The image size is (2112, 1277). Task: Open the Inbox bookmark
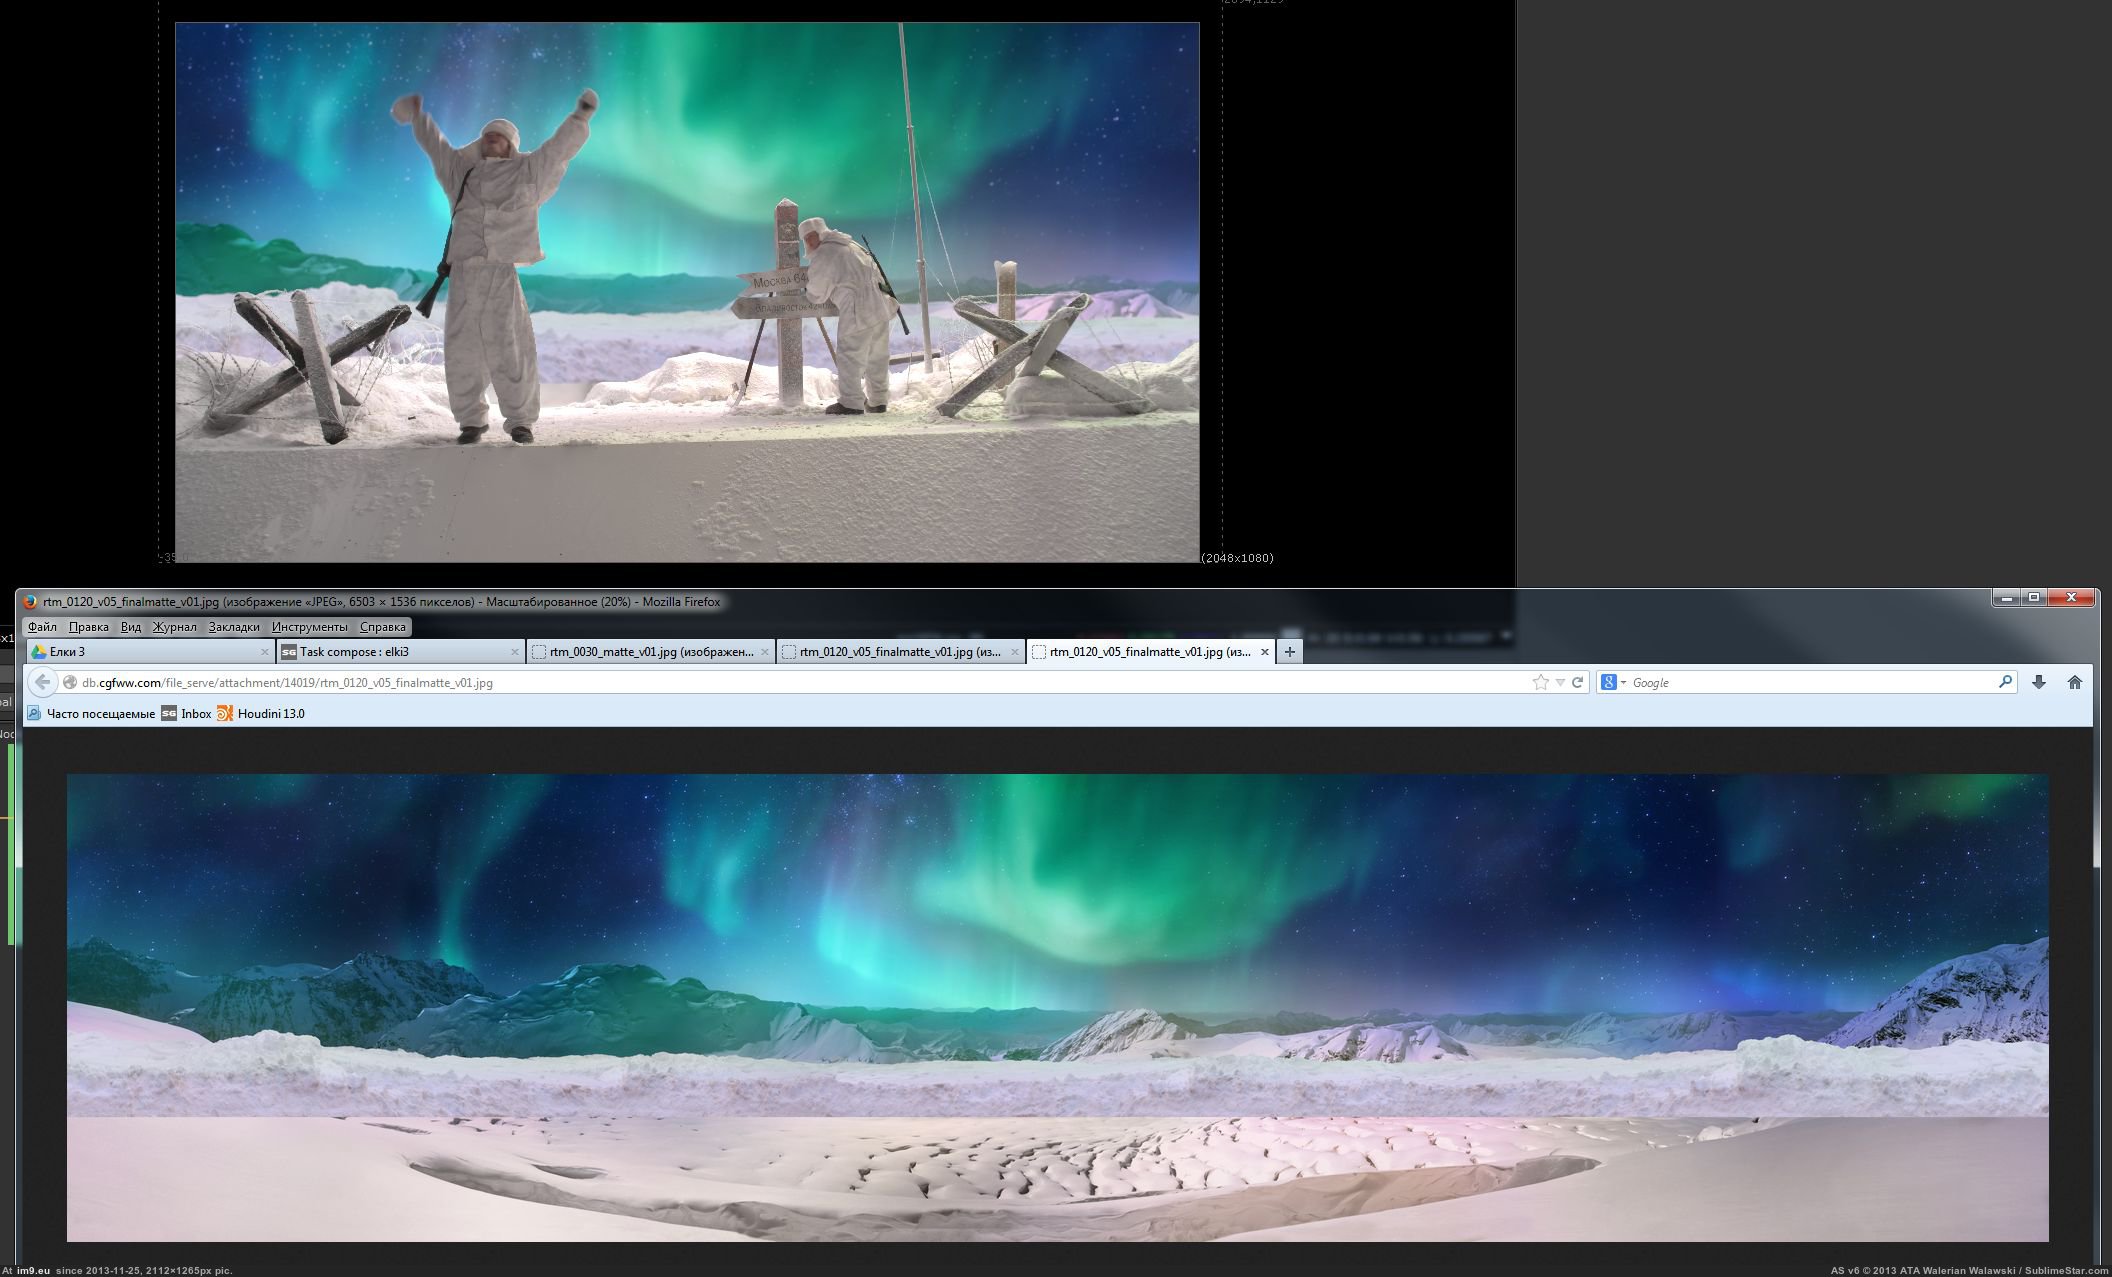187,713
